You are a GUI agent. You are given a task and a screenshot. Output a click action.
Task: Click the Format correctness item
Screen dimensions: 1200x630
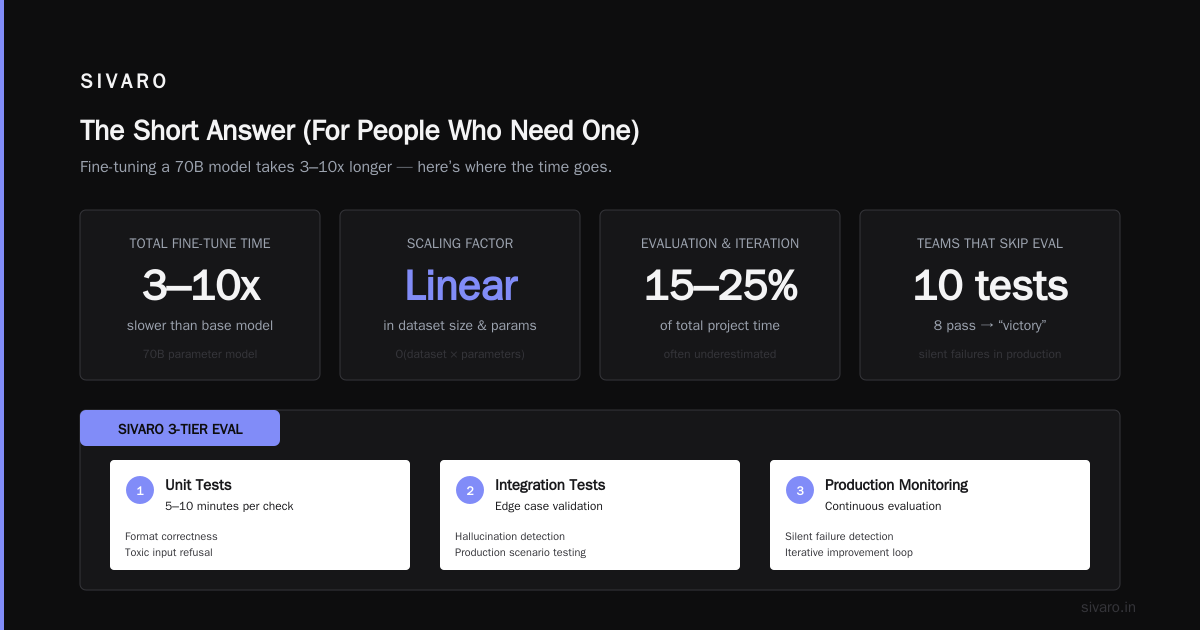coord(171,536)
